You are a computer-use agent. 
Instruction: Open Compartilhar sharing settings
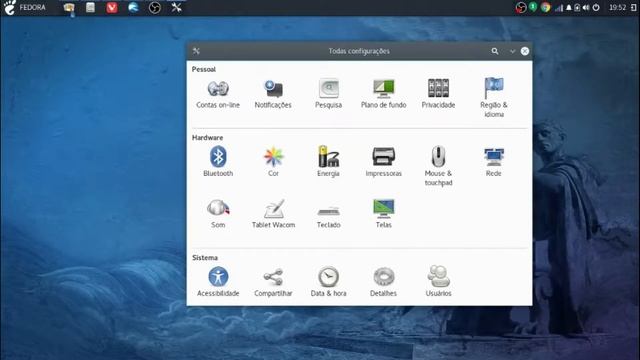[273, 282]
